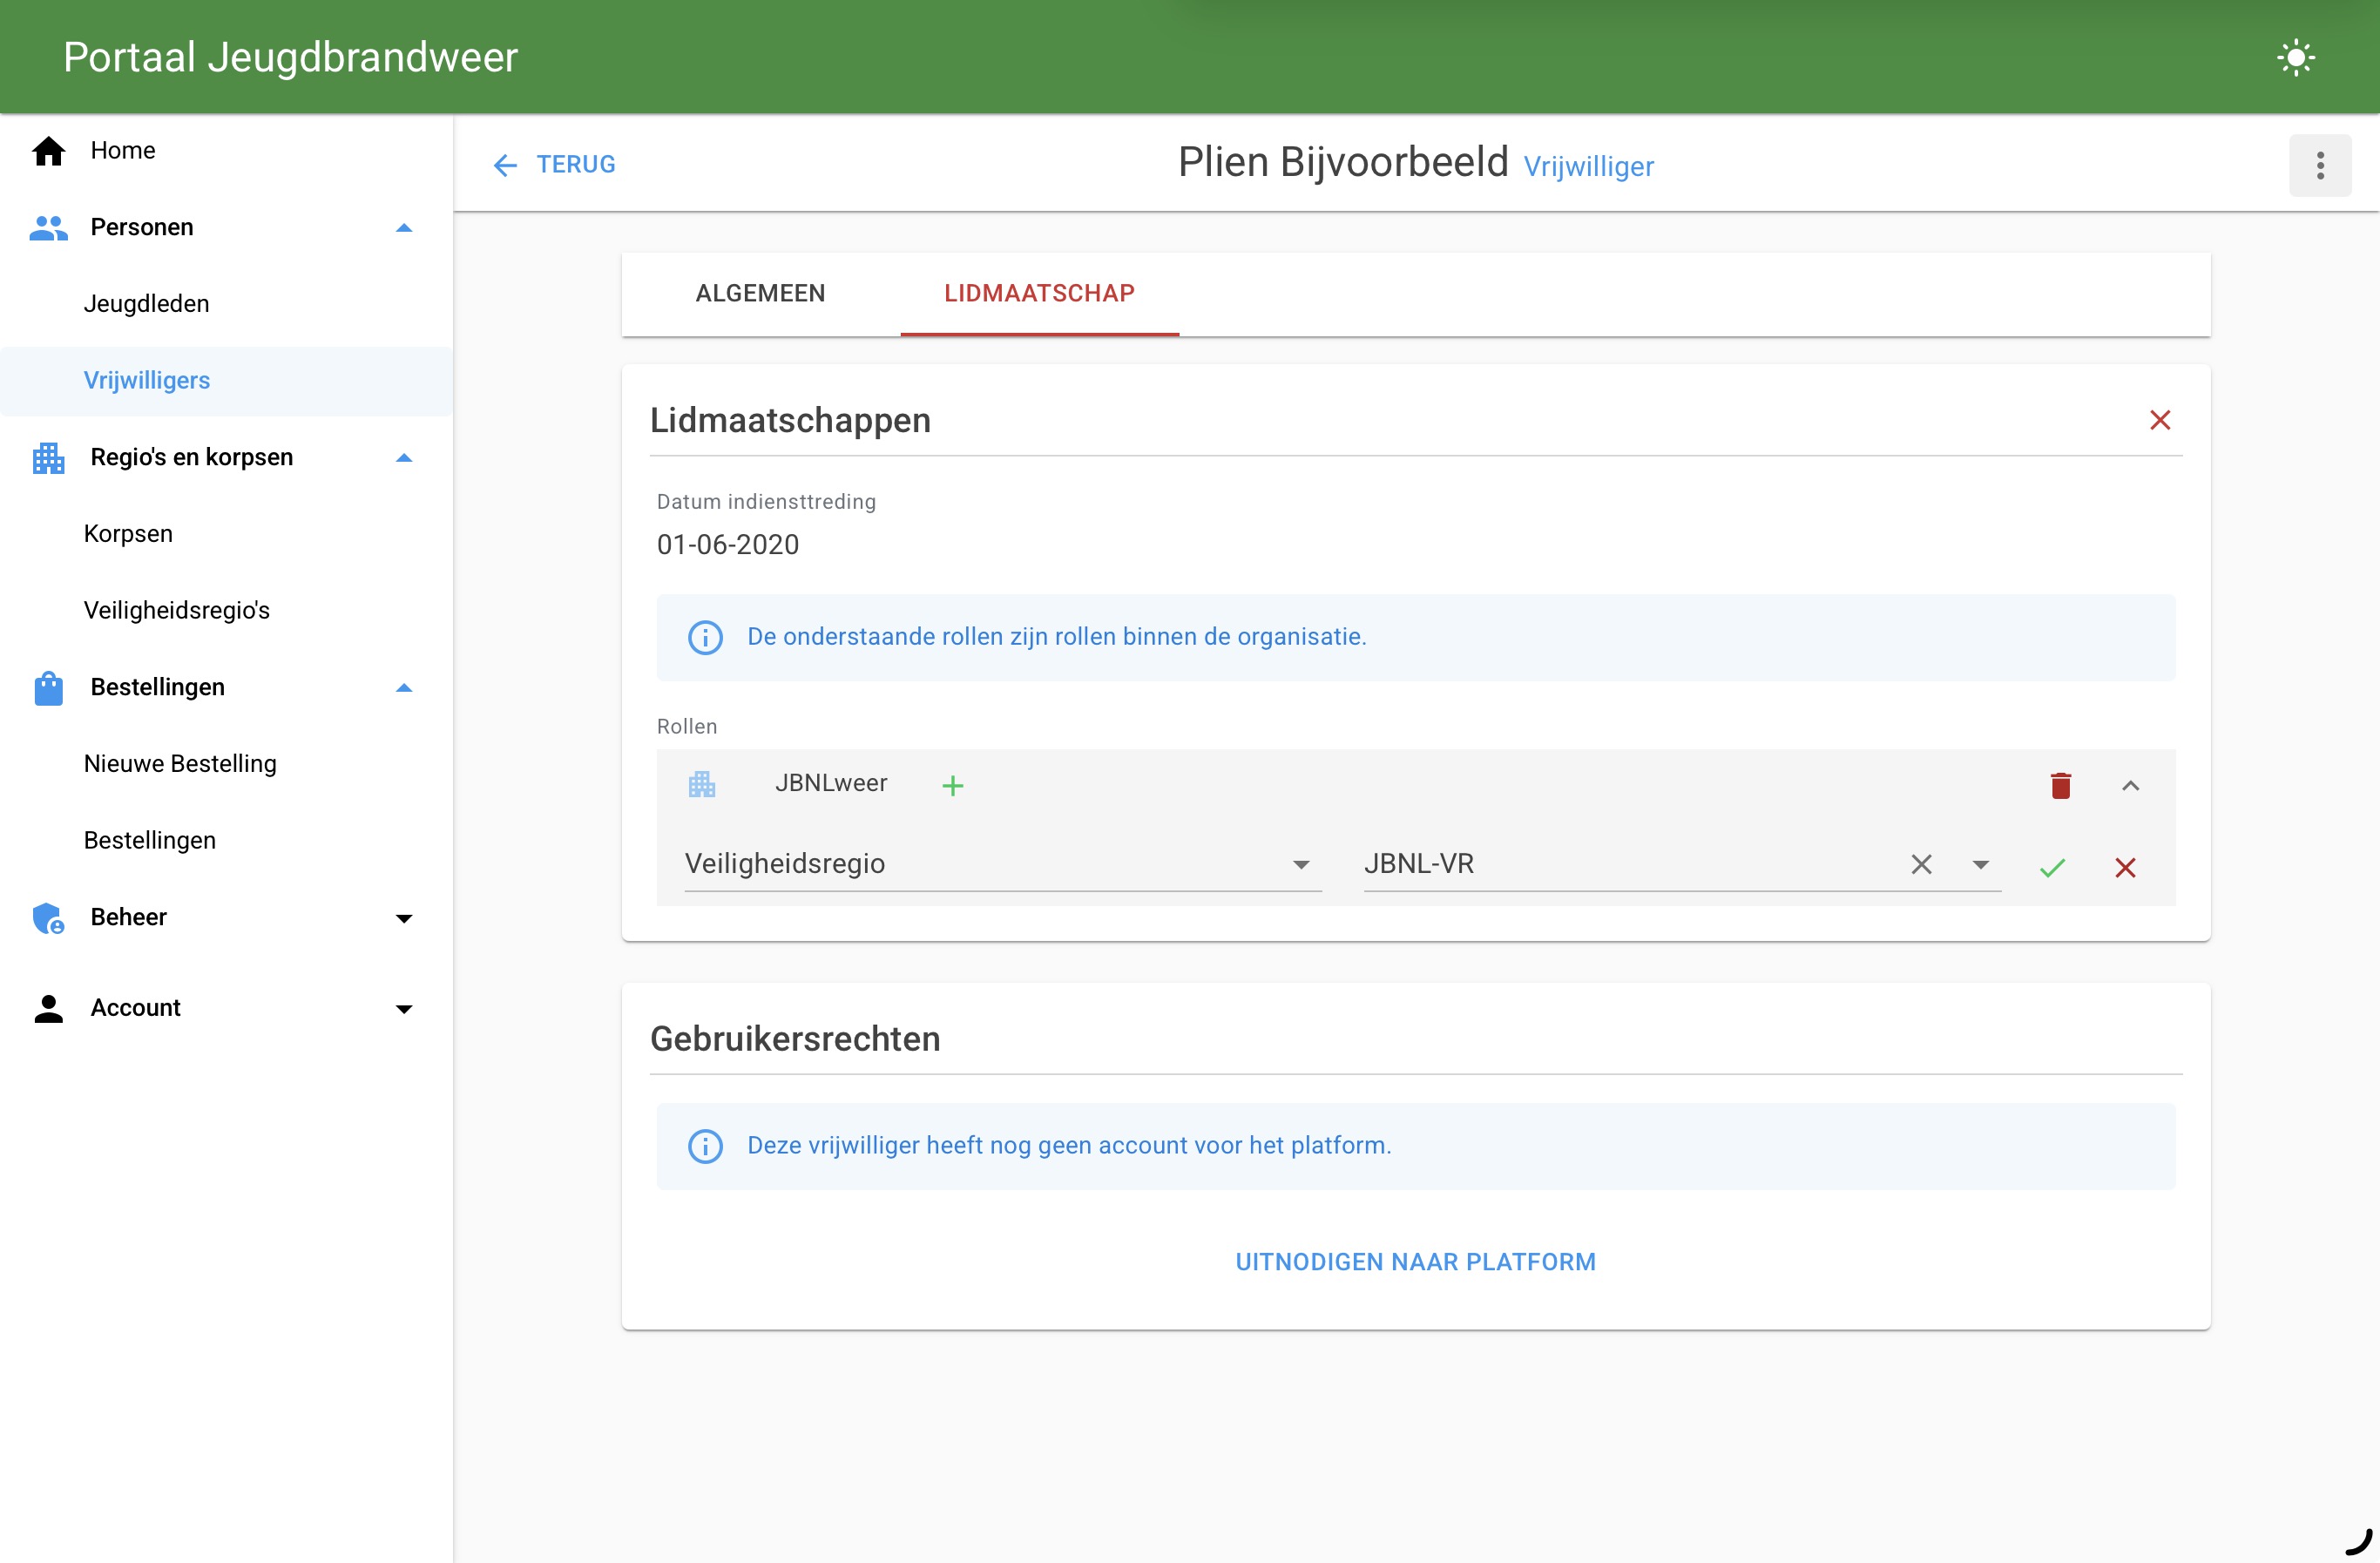Click the JBNLweer organisation building icon
The image size is (2380, 1563).
pyautogui.click(x=702, y=784)
